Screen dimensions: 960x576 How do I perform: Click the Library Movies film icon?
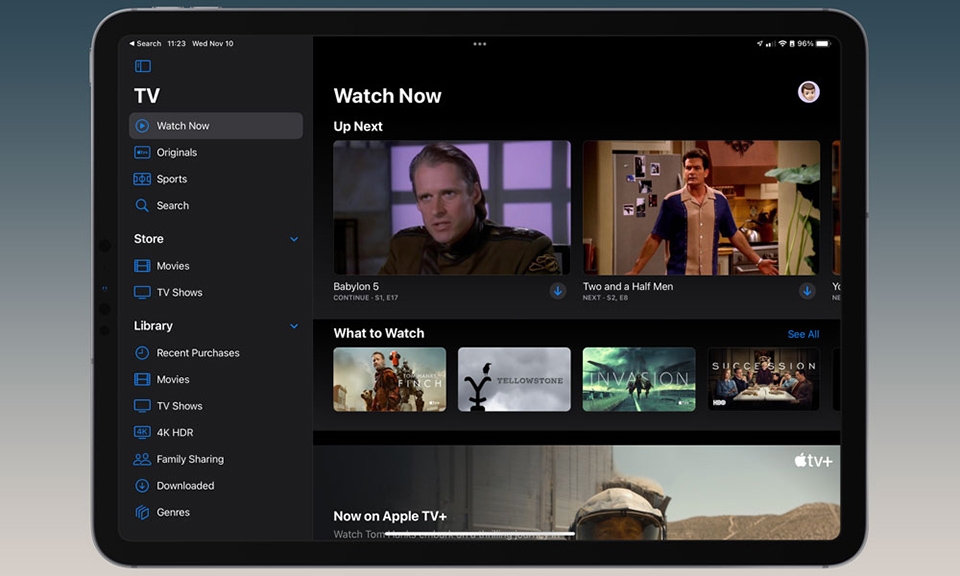[142, 380]
